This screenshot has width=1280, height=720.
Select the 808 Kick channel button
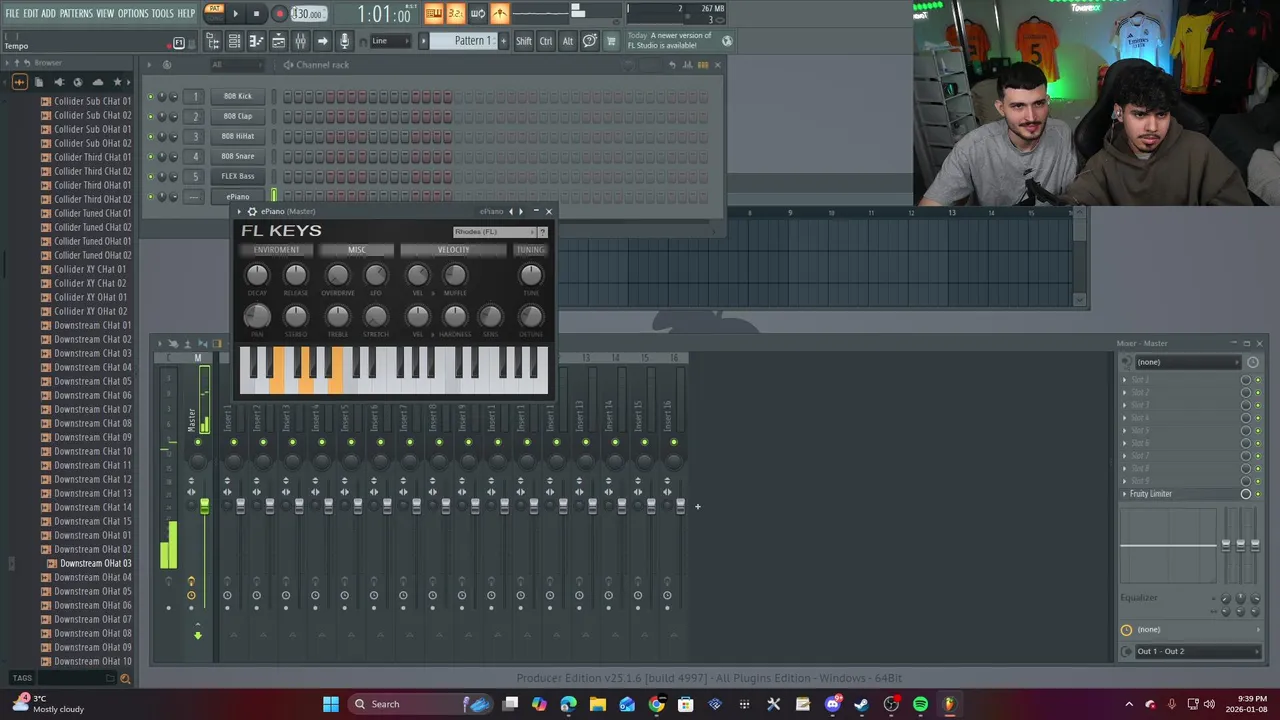click(237, 96)
